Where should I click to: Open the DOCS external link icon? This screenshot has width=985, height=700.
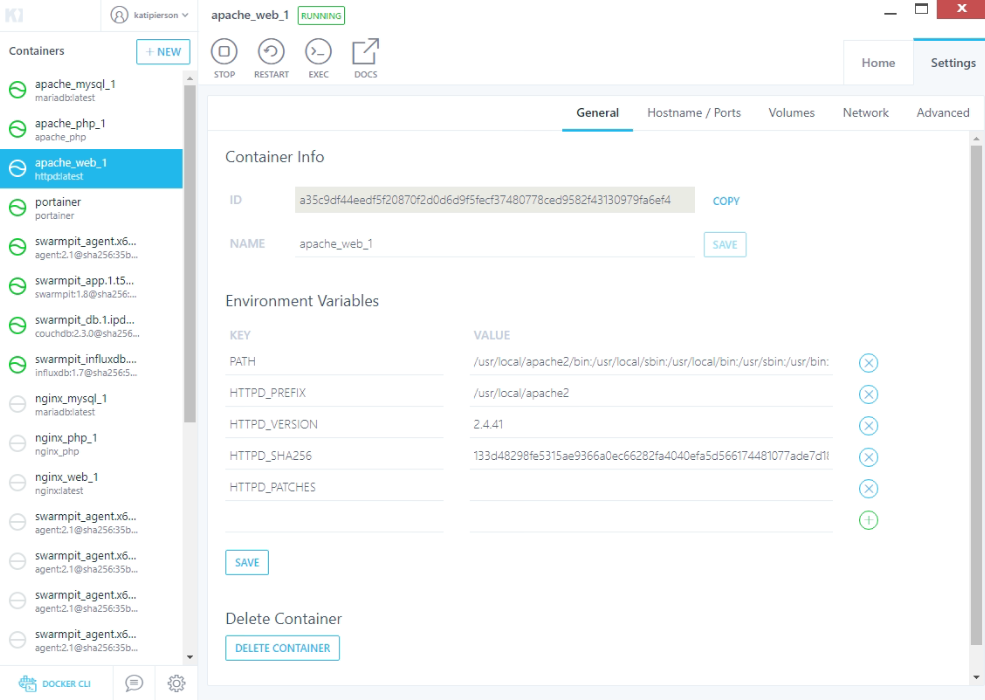(366, 53)
